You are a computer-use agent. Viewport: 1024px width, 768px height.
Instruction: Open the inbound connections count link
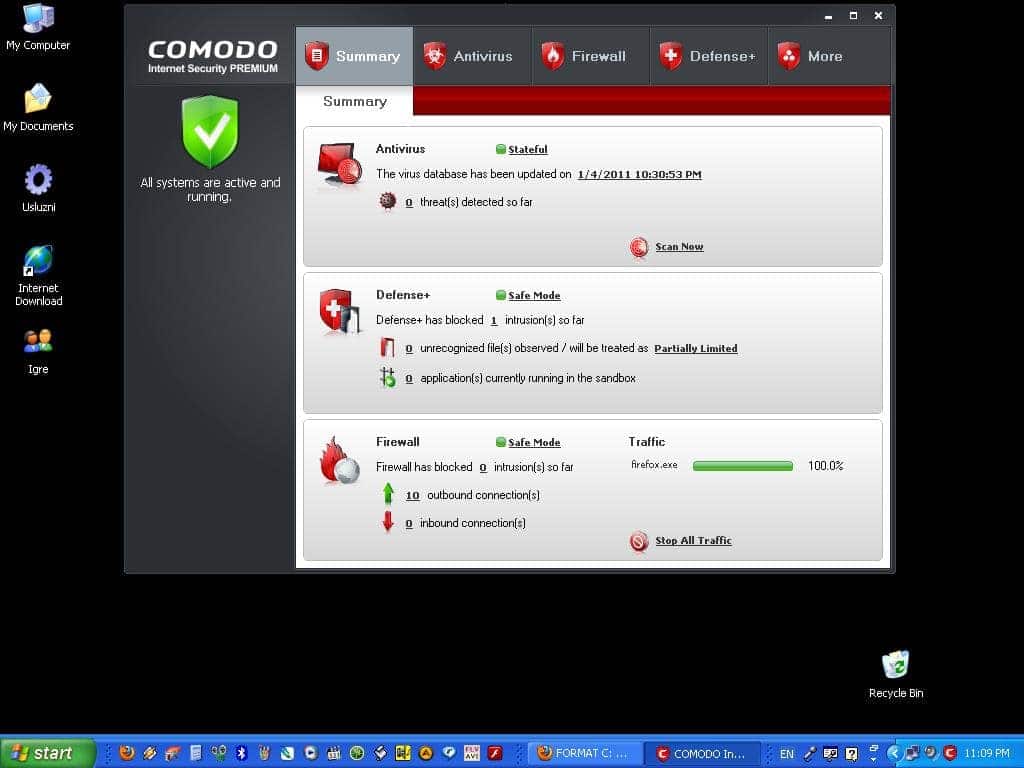click(x=409, y=524)
